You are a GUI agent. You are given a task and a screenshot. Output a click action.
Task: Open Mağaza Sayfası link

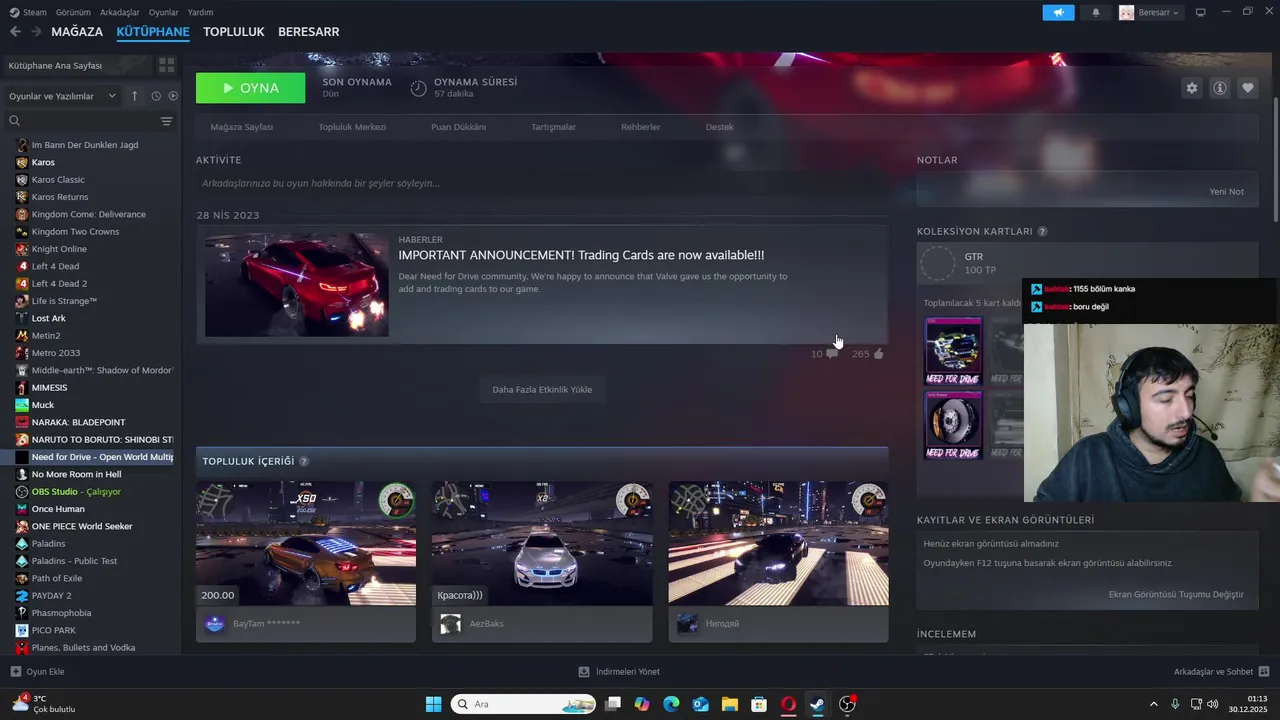click(x=242, y=127)
